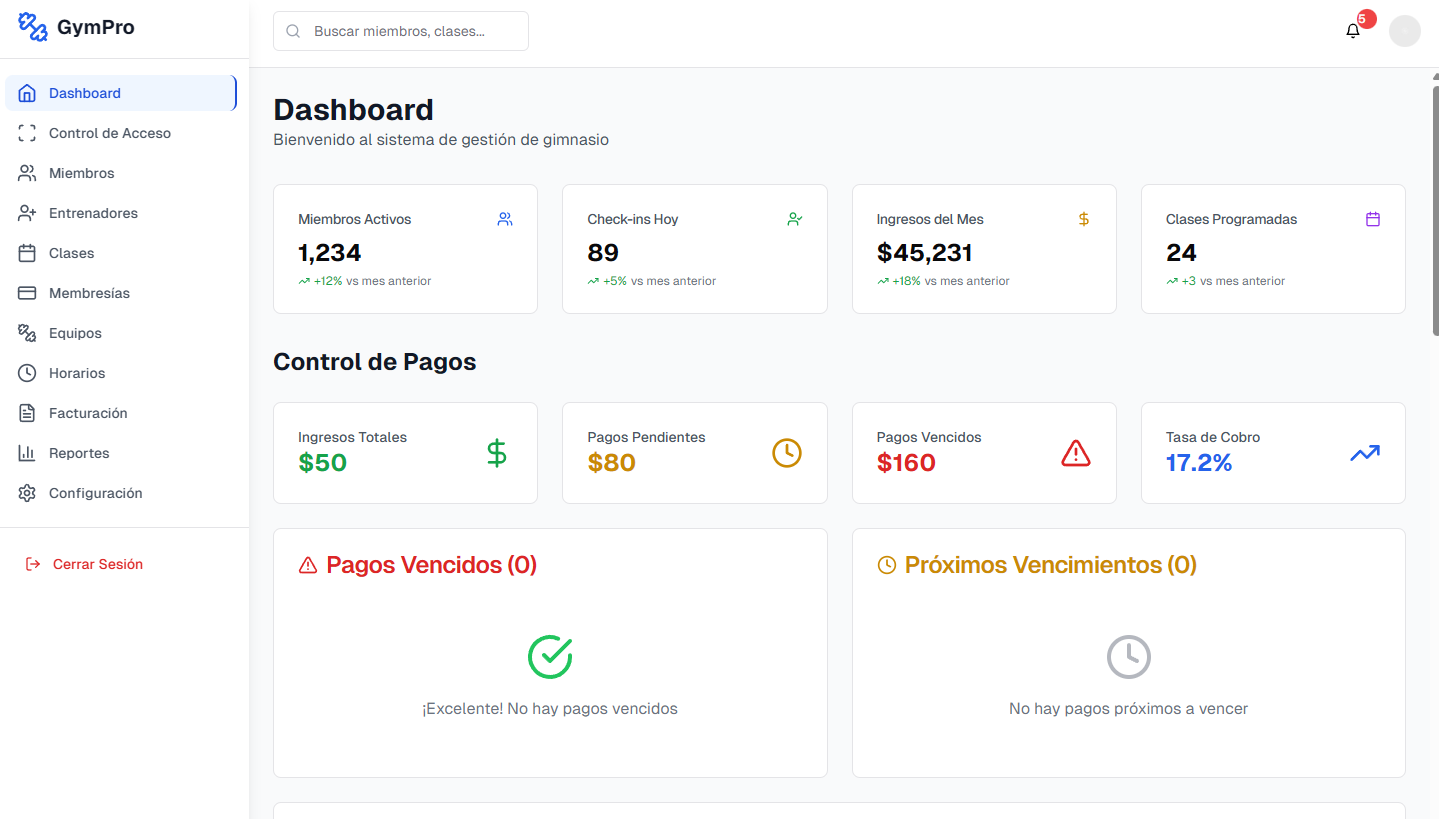
Task: Click the Buscar miembros search field
Action: tap(410, 31)
